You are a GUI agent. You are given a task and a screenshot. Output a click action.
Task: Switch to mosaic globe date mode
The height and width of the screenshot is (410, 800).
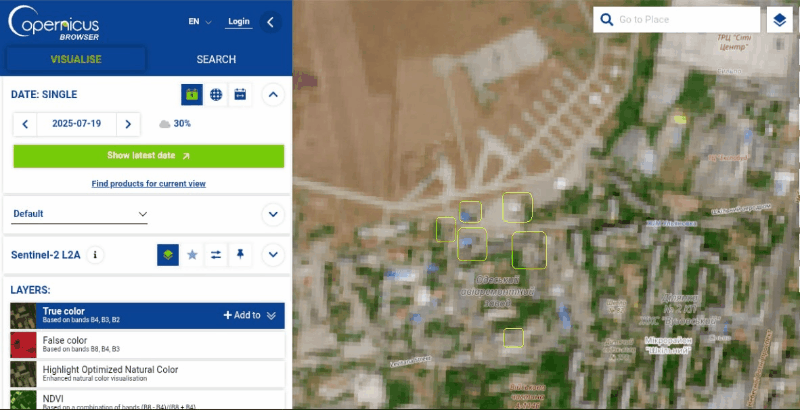click(216, 94)
